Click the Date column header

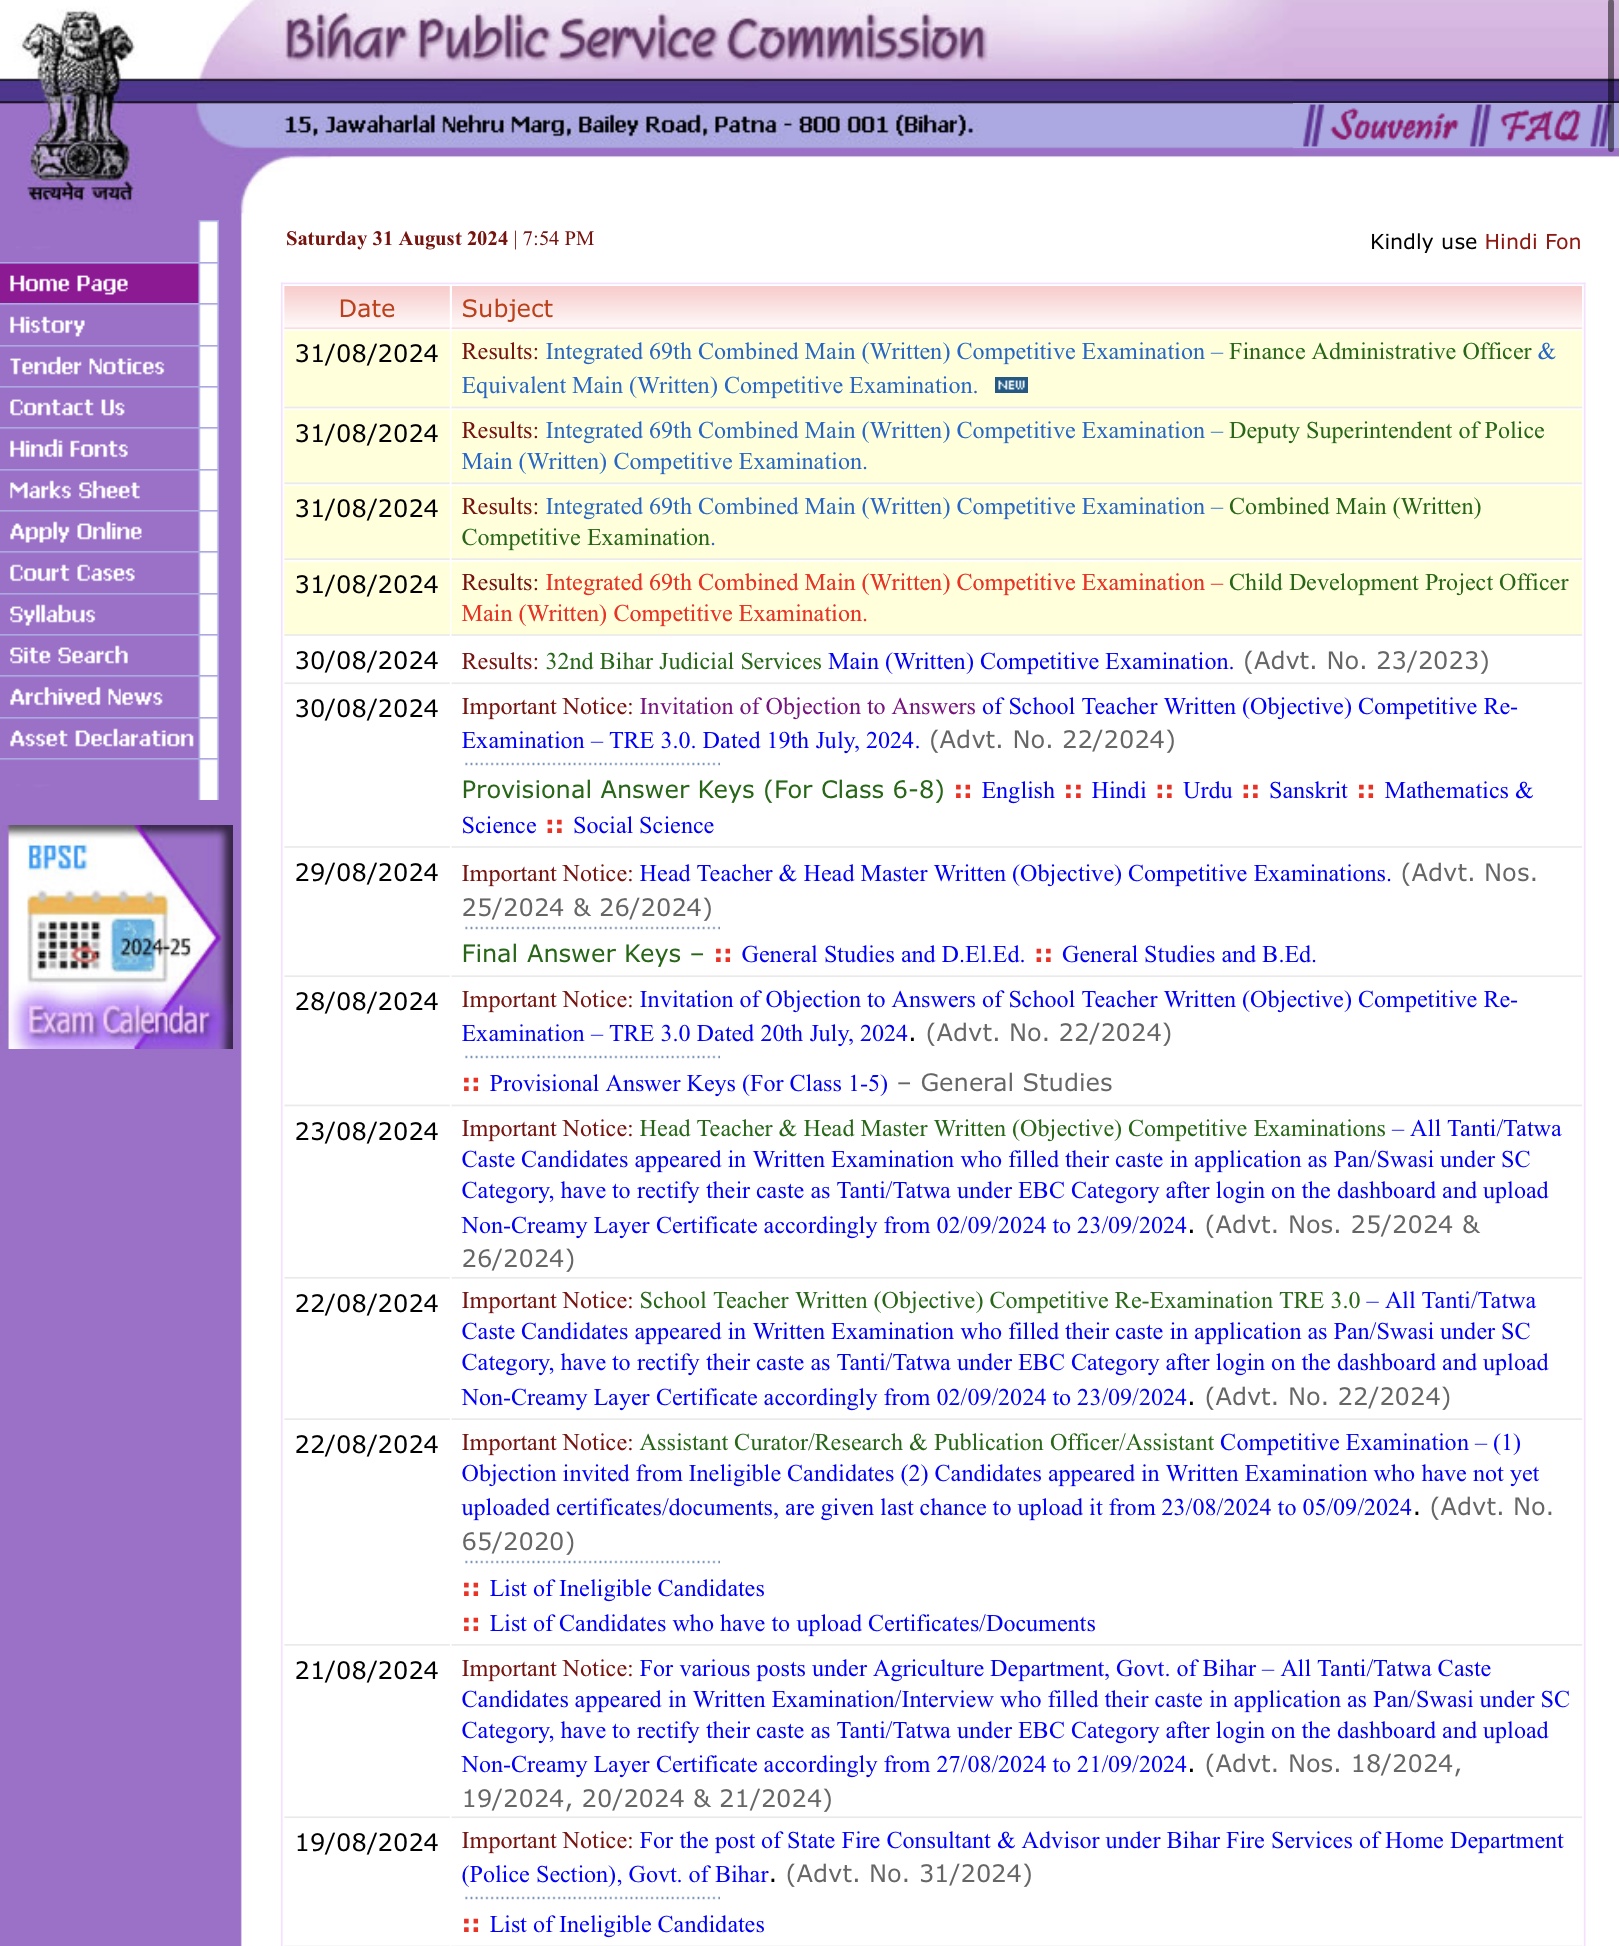click(x=367, y=308)
